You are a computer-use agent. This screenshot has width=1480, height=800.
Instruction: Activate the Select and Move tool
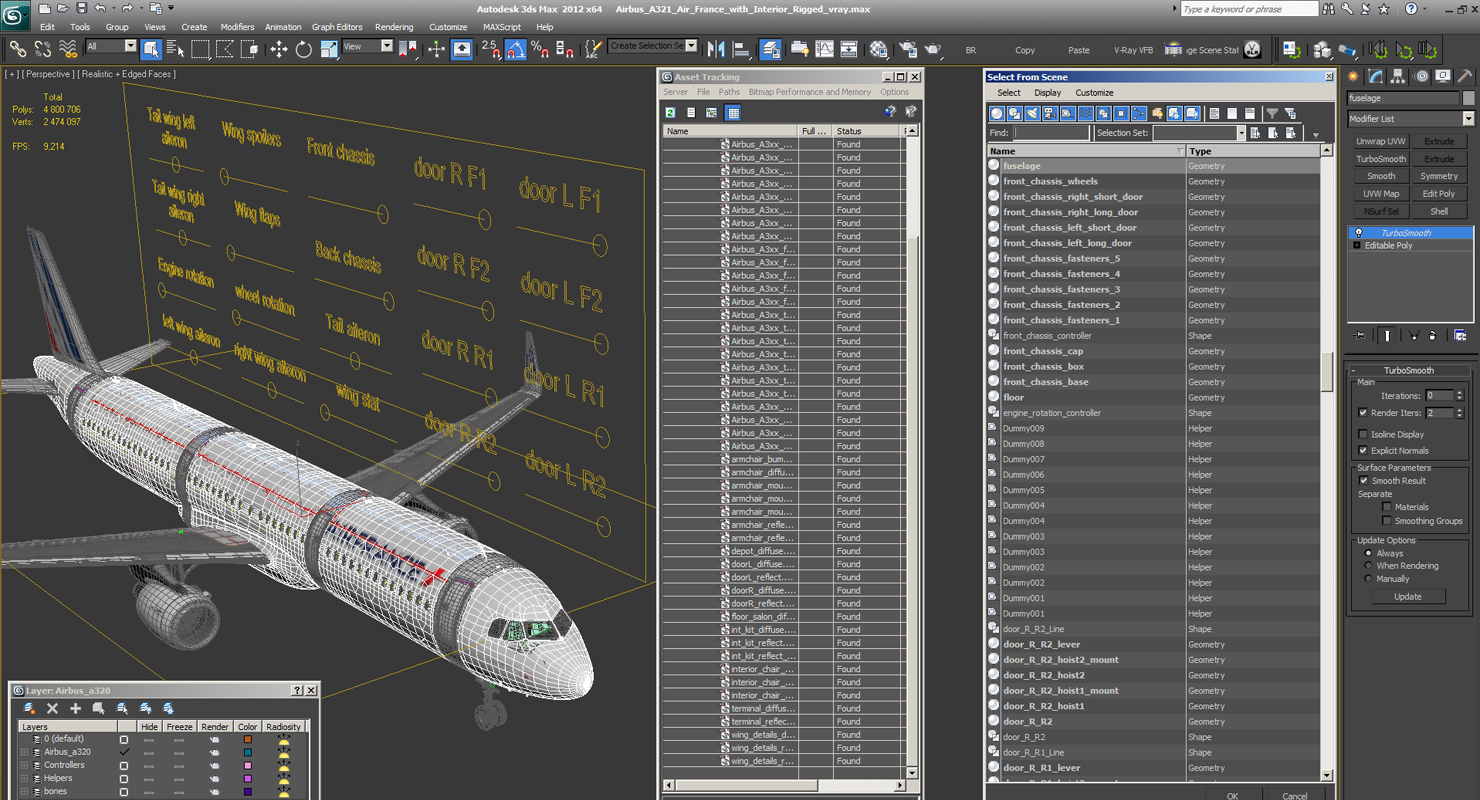pos(278,48)
